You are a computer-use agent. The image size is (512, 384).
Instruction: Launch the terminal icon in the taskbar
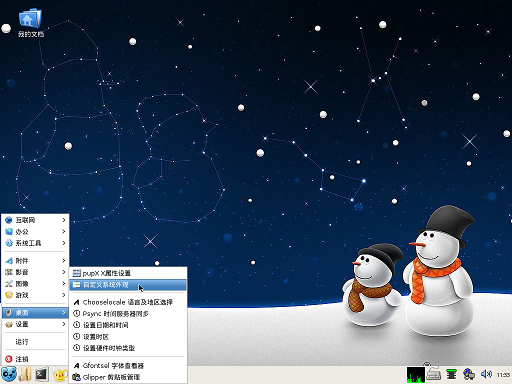(42, 375)
